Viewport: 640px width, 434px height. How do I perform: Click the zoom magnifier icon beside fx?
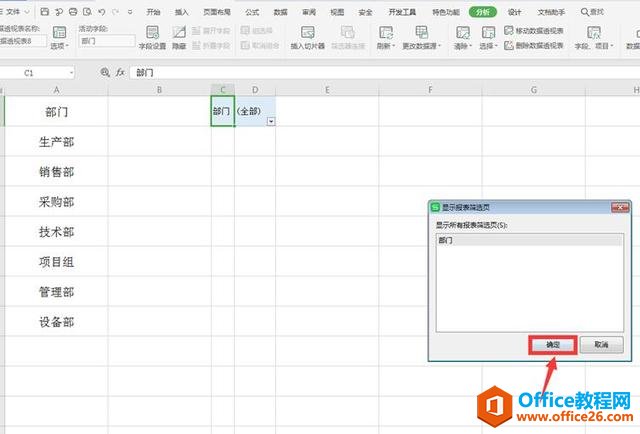(105, 72)
